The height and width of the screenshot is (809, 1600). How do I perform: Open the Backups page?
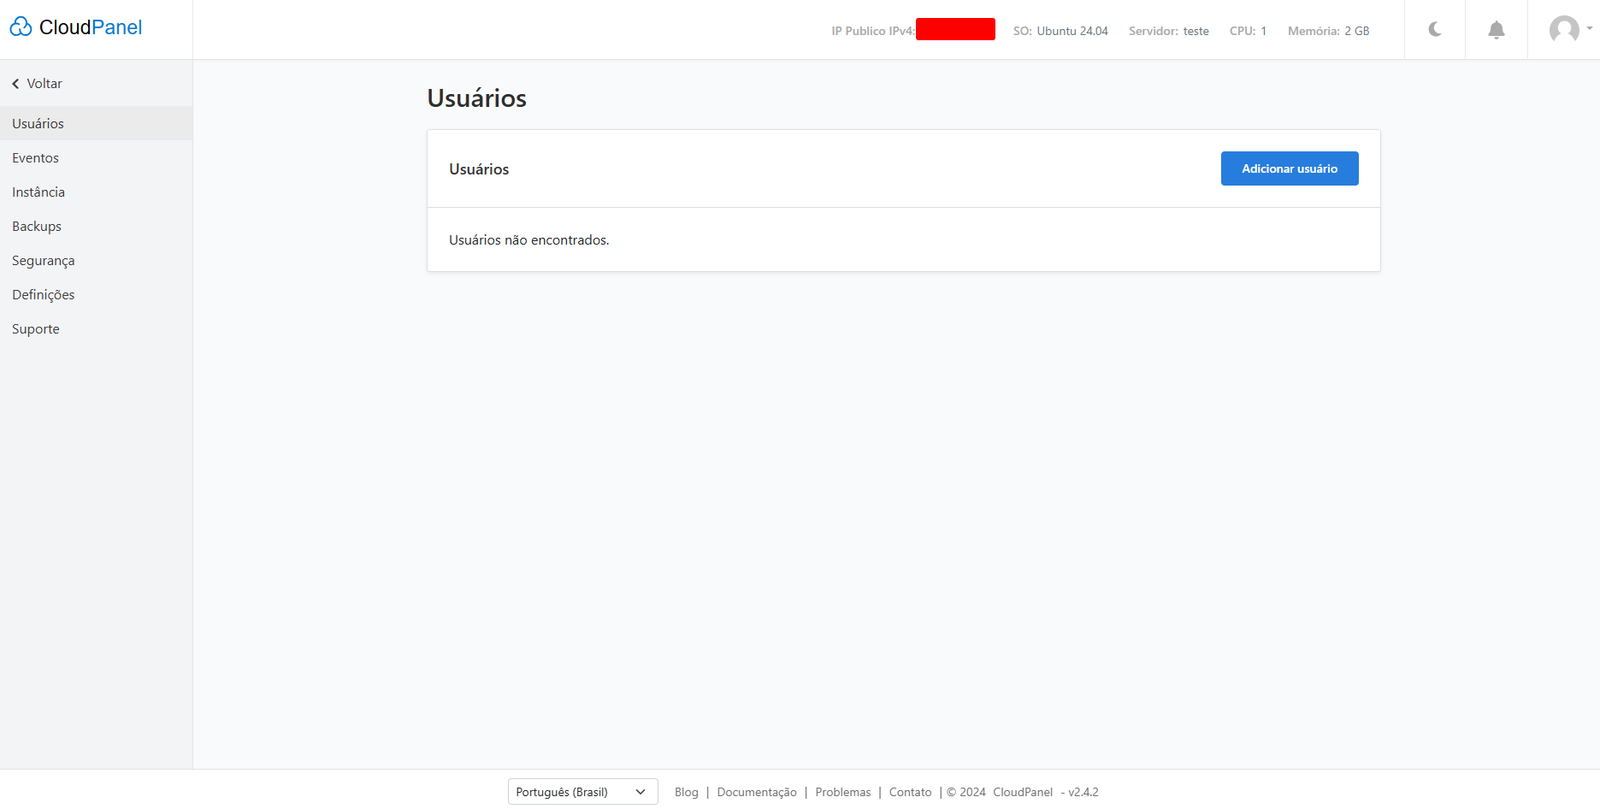coord(37,227)
